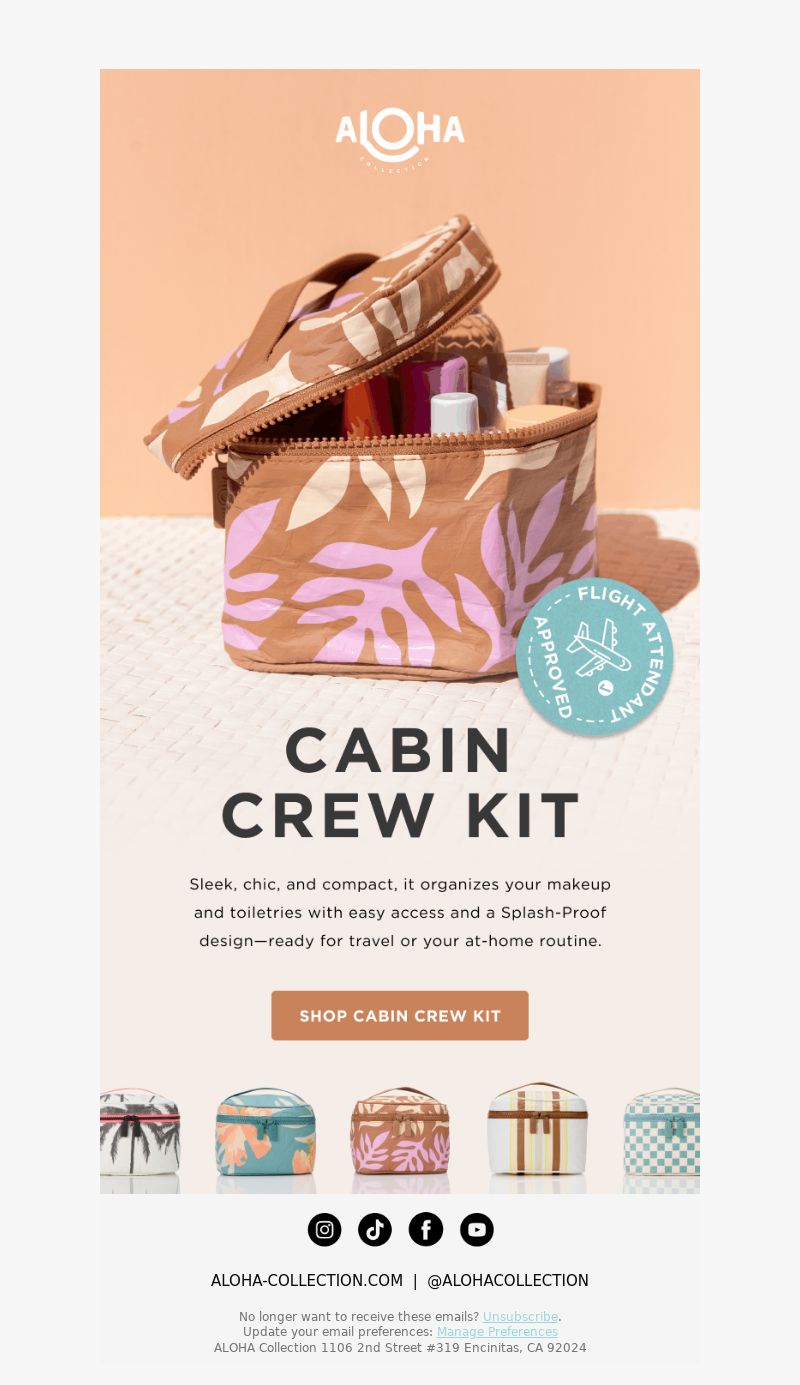Open the Instagram social icon

point(324,1230)
